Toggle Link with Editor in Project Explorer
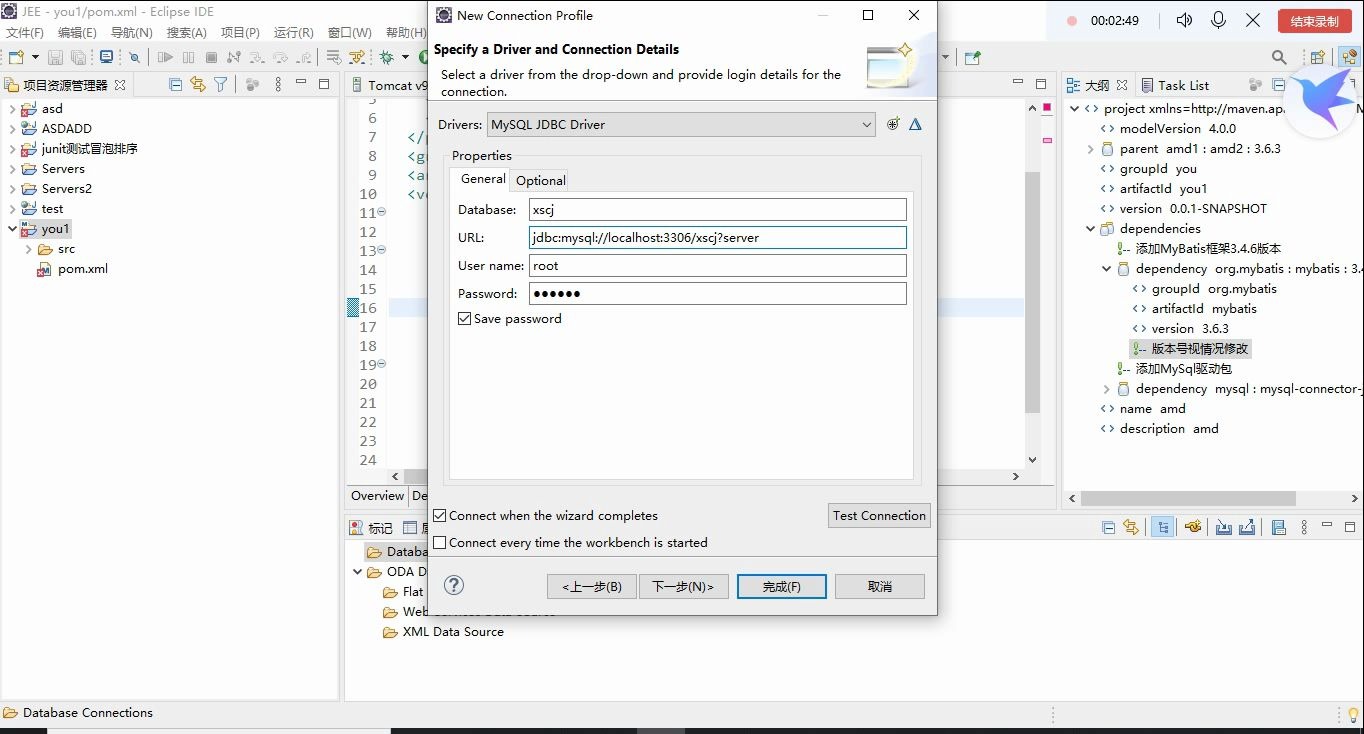 [199, 84]
